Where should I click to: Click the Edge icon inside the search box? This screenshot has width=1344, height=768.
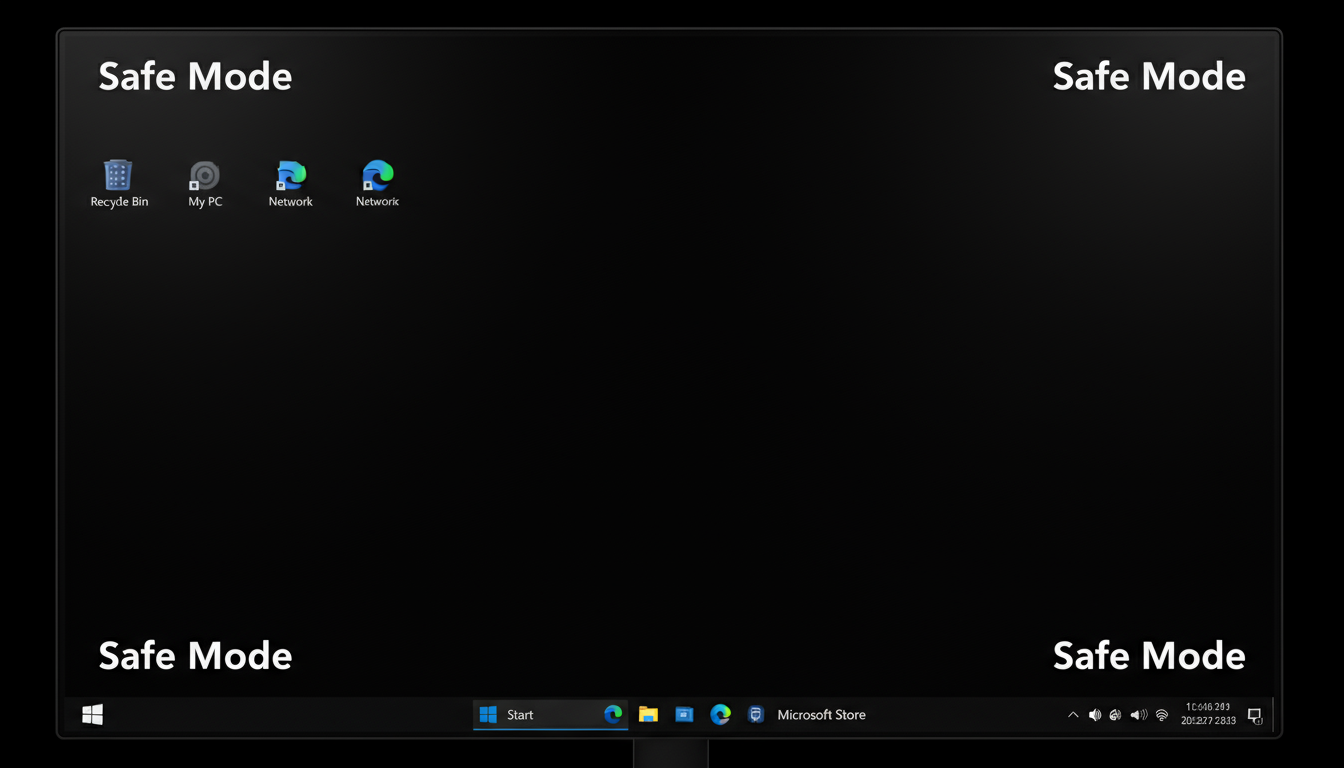pyautogui.click(x=613, y=715)
